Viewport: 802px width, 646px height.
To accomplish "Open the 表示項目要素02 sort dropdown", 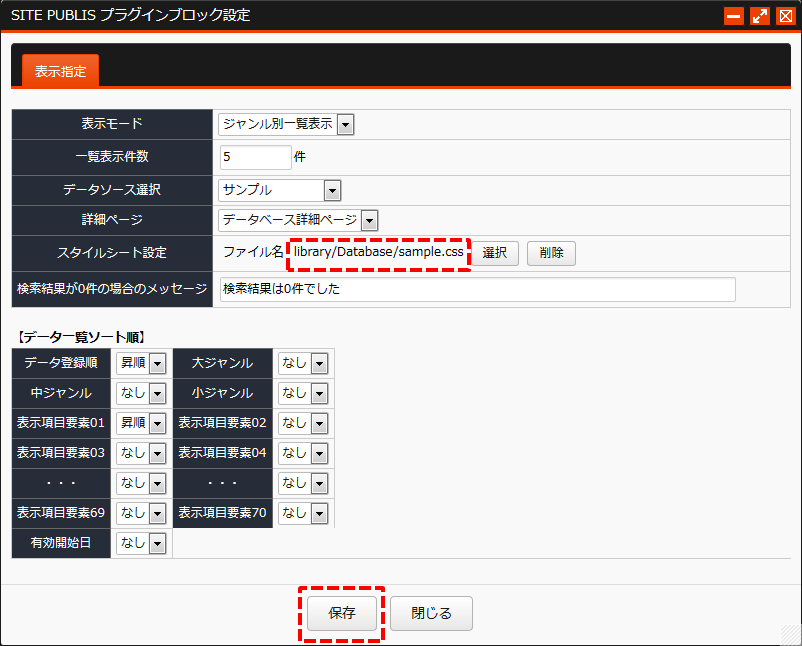I will (303, 424).
